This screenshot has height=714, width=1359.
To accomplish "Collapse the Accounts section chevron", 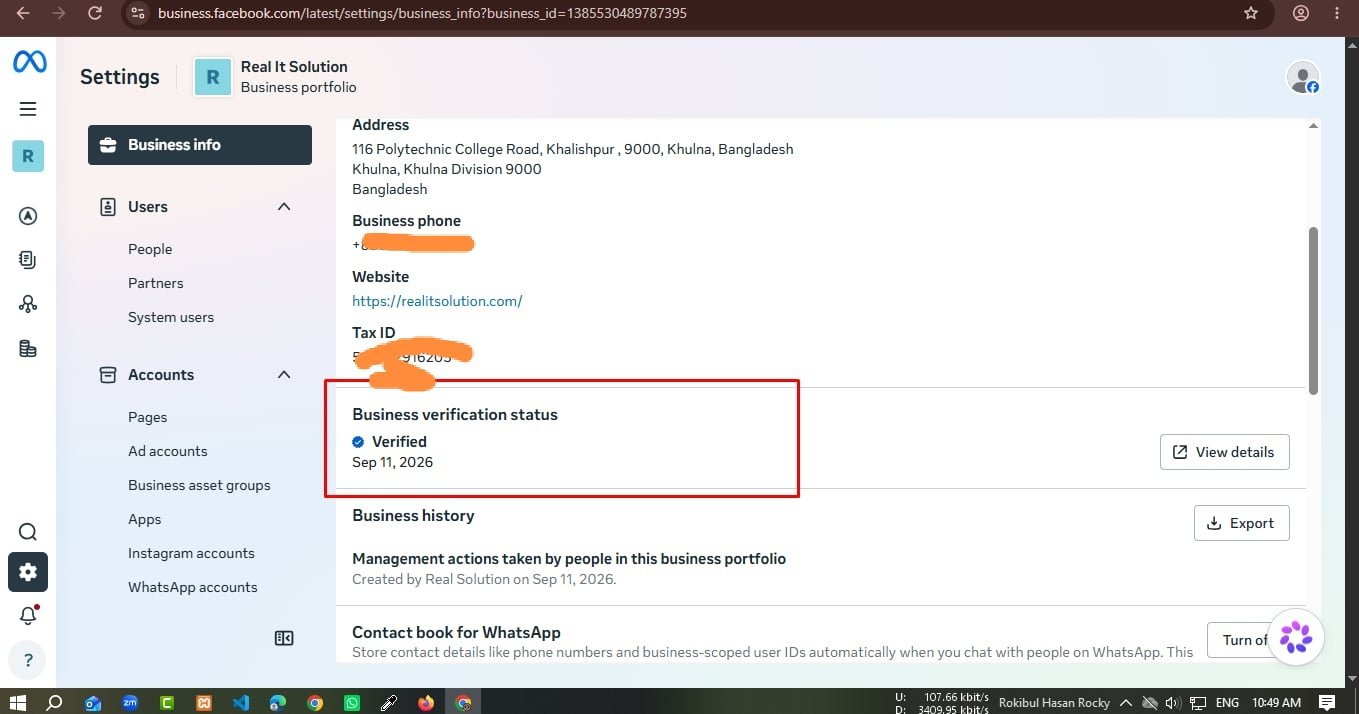I will (x=284, y=375).
